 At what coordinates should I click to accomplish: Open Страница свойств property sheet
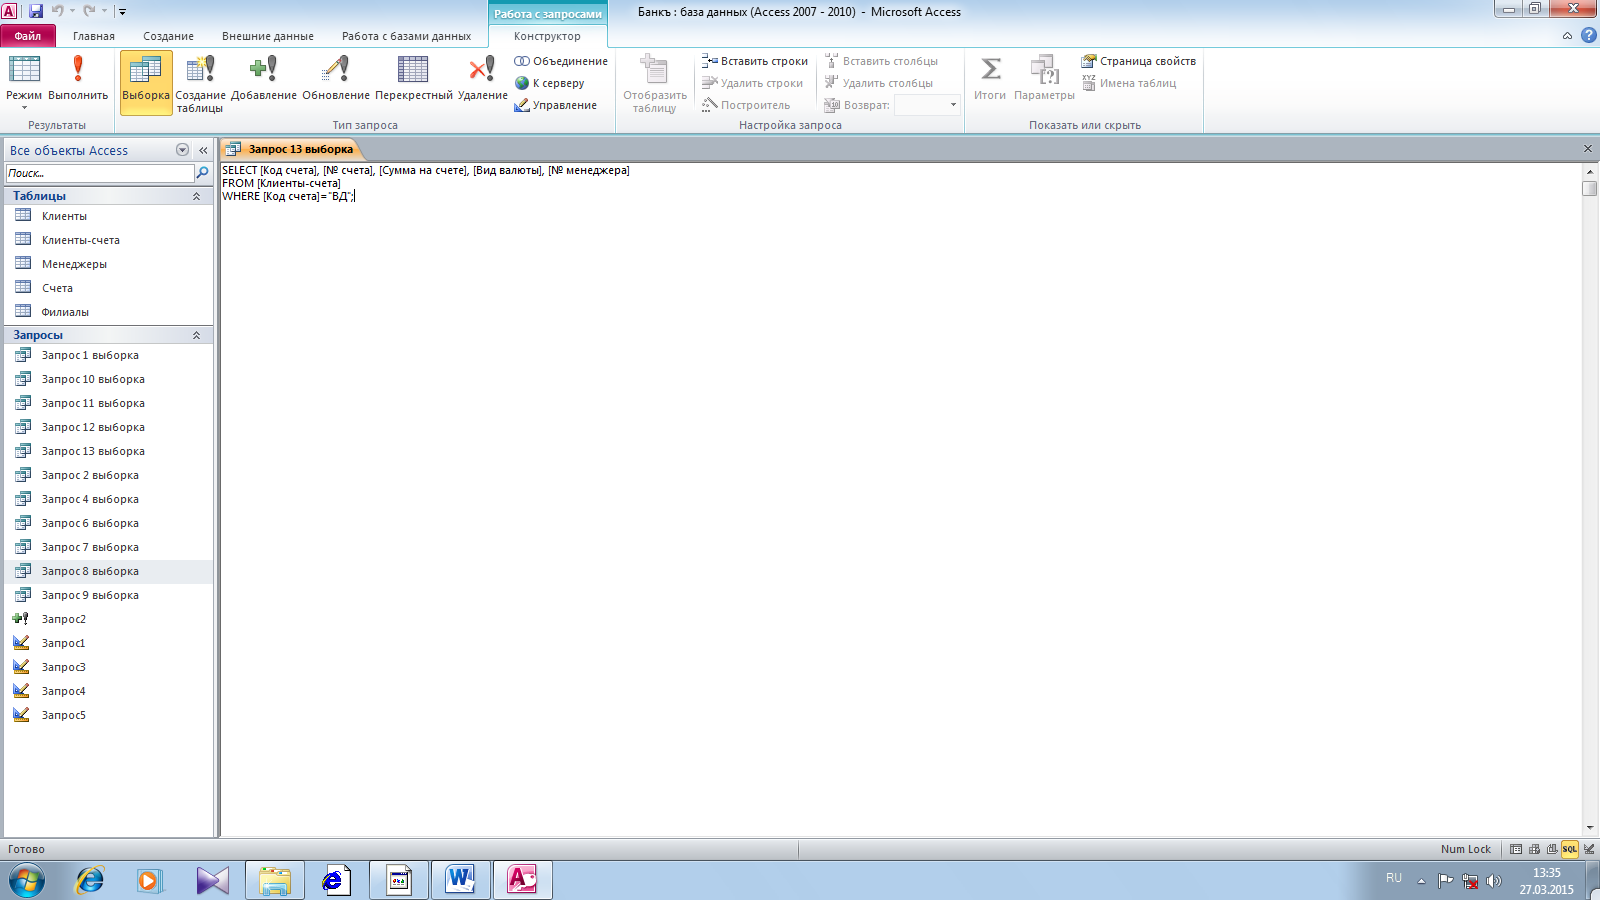pyautogui.click(x=1138, y=61)
